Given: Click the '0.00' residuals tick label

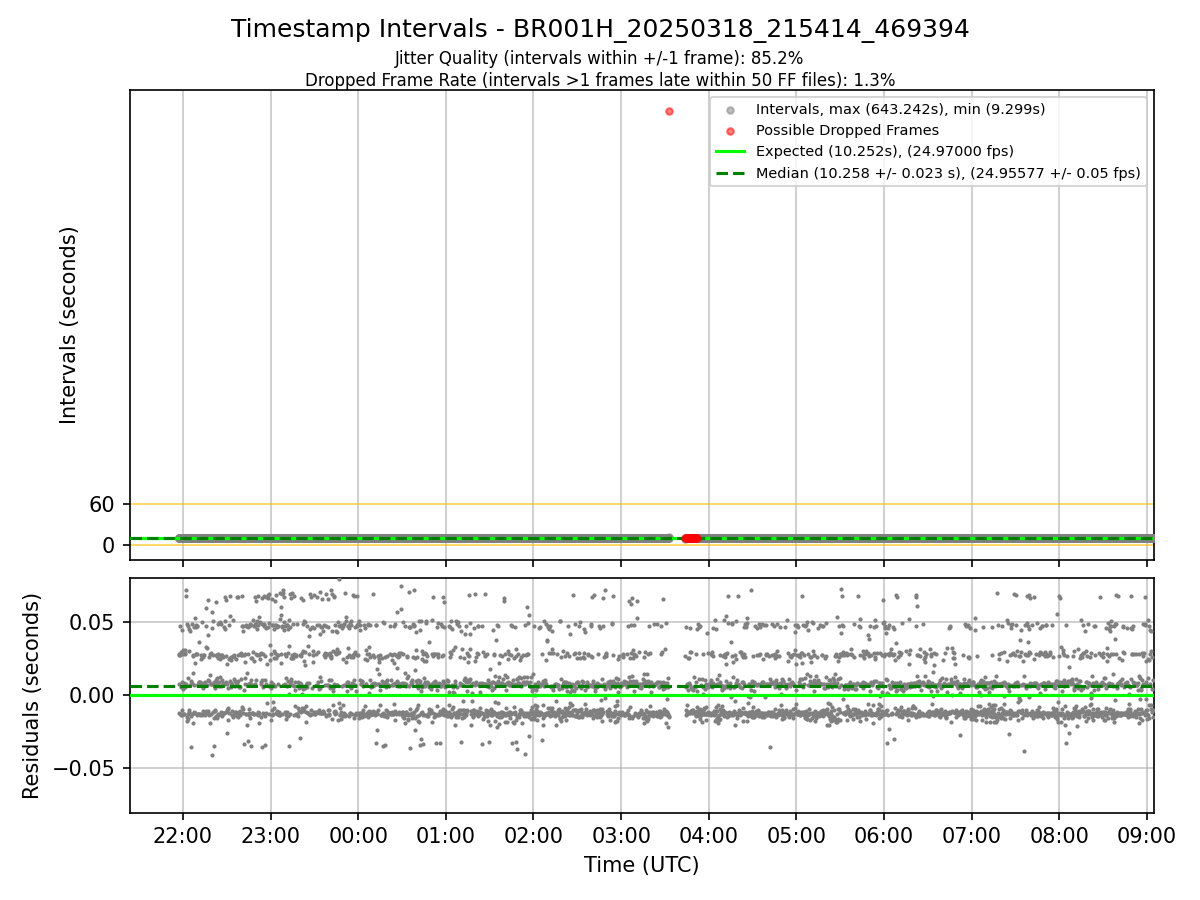Looking at the screenshot, I should [93, 695].
